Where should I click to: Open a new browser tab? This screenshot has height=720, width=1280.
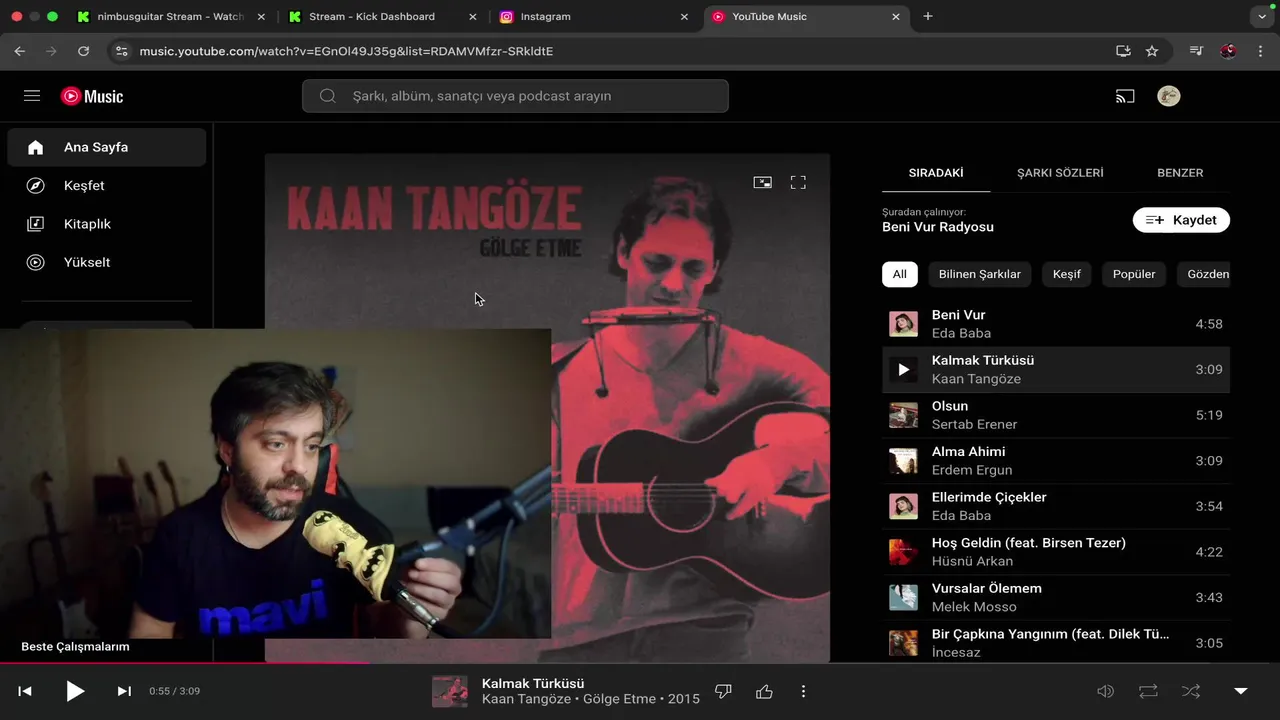tap(928, 17)
